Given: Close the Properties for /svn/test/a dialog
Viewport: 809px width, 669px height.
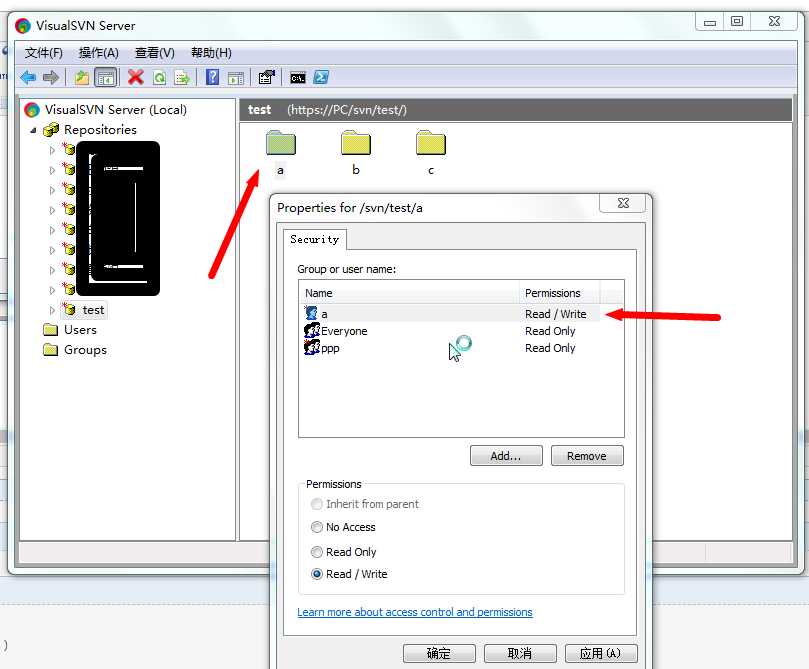Looking at the screenshot, I should [623, 203].
